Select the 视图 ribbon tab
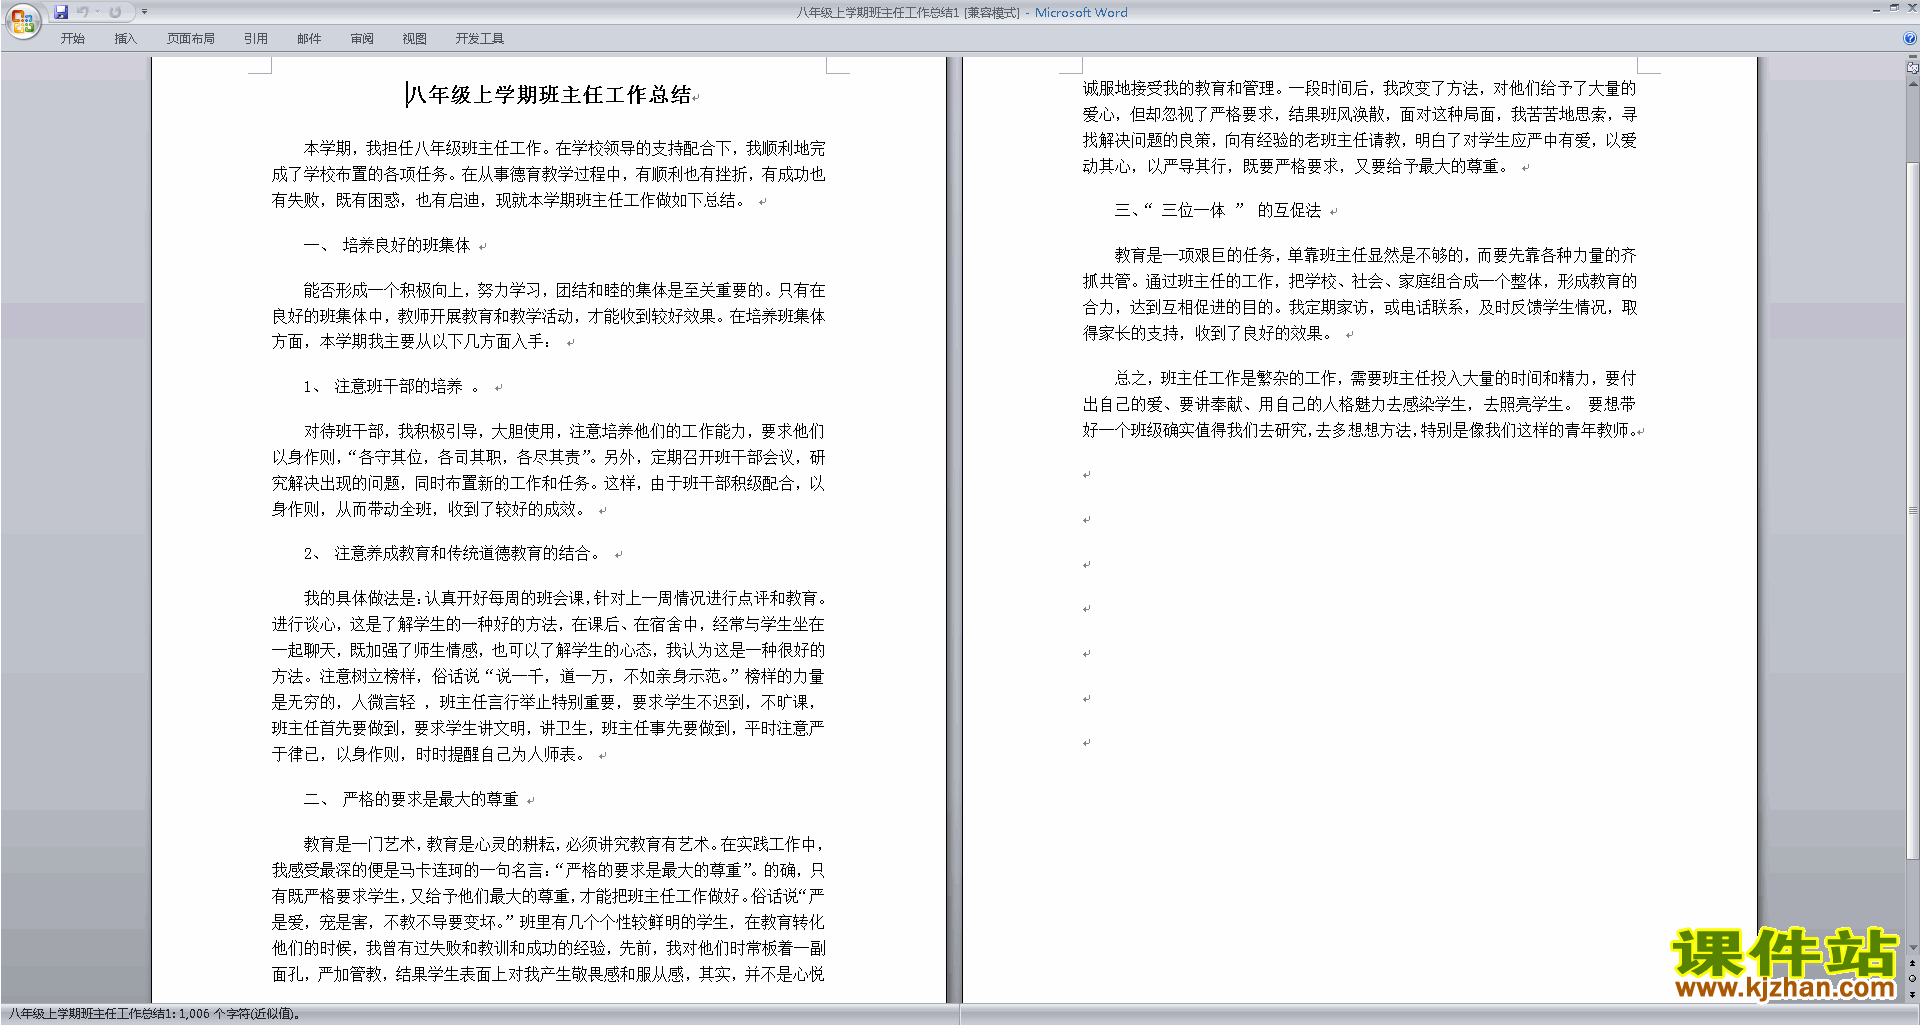1920x1025 pixels. point(415,39)
